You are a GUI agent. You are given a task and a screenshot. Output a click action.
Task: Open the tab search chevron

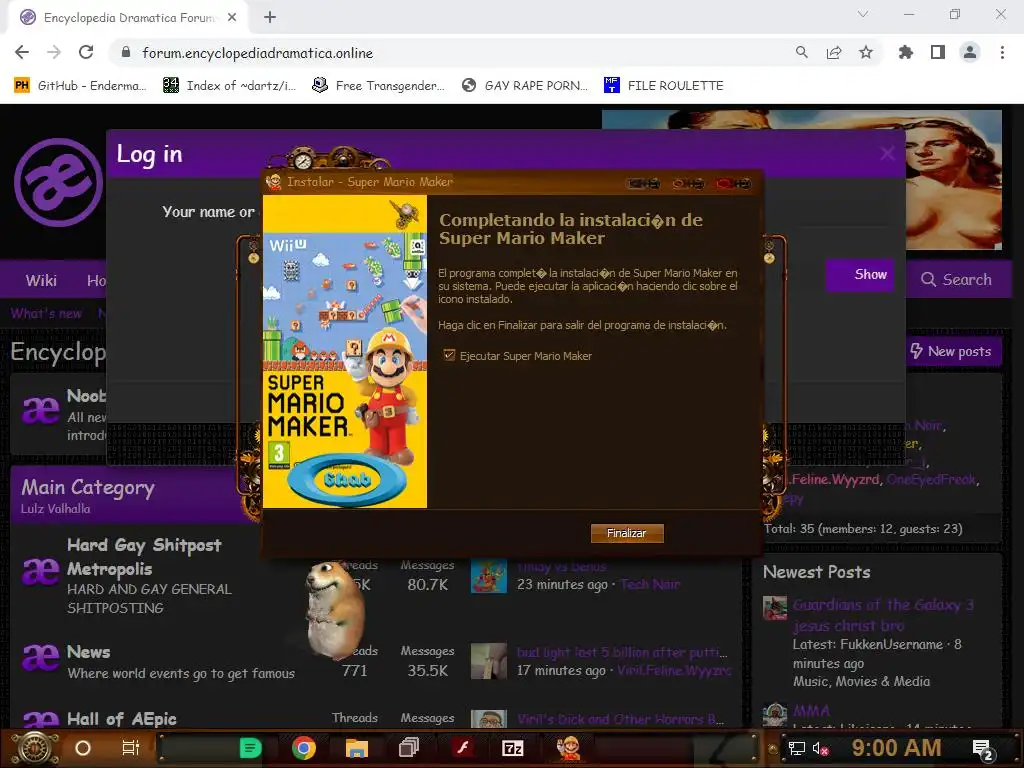[863, 14]
